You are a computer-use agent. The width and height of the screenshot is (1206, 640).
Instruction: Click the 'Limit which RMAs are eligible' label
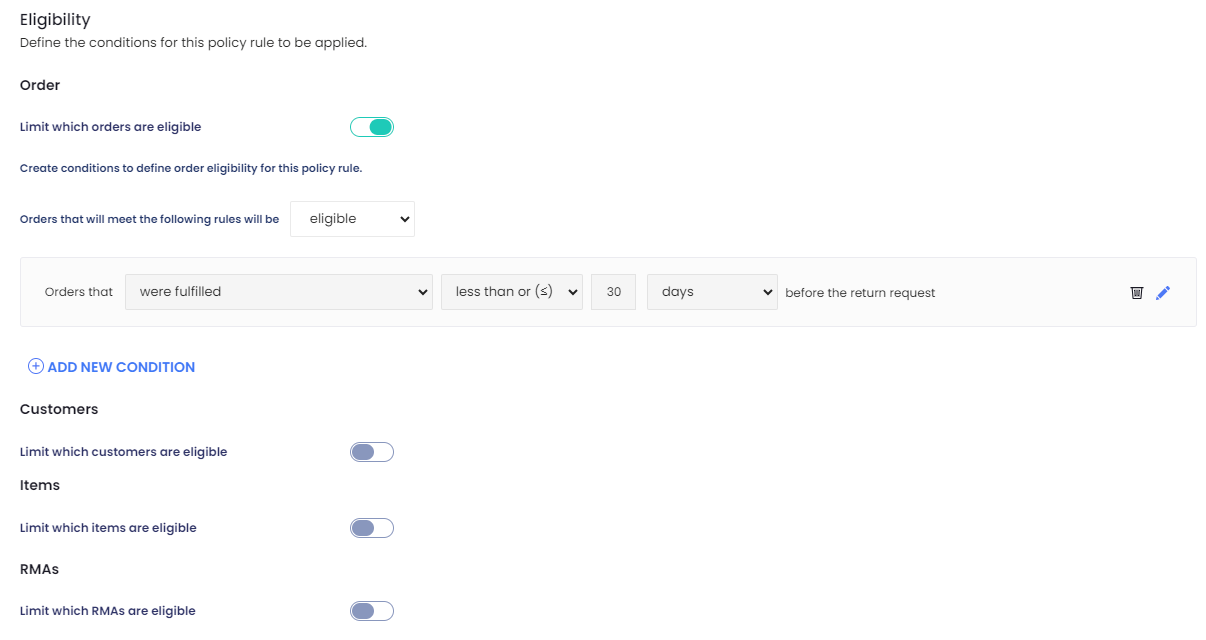tap(108, 611)
